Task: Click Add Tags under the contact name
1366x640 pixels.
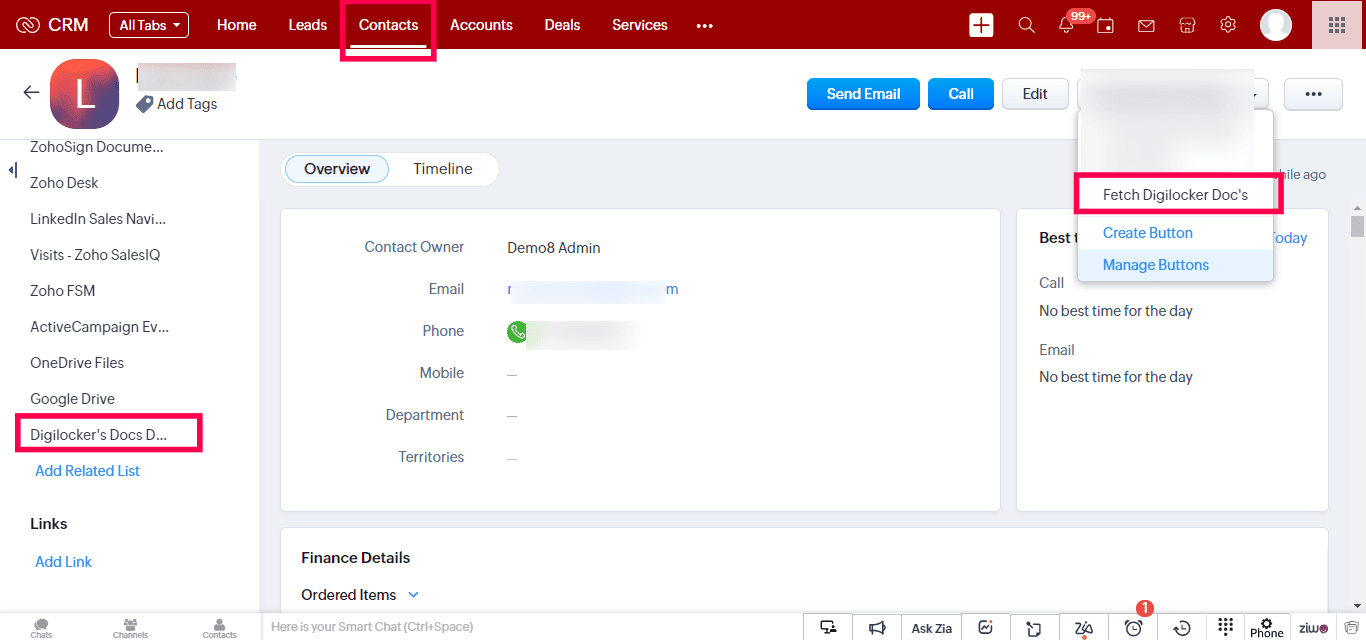Action: tap(177, 104)
